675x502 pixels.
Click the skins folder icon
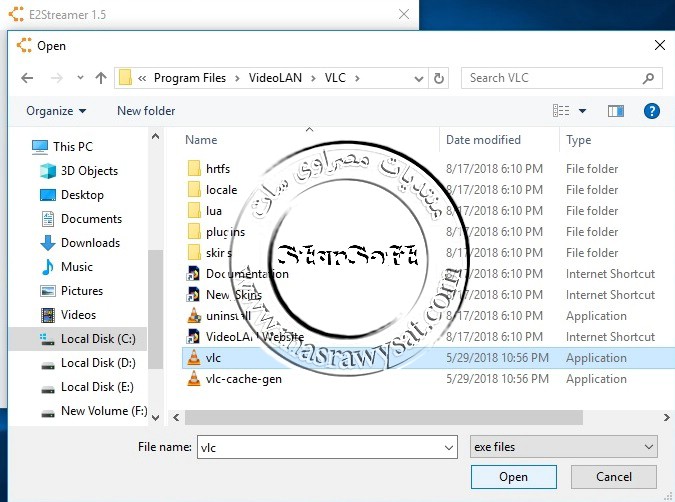tap(194, 253)
